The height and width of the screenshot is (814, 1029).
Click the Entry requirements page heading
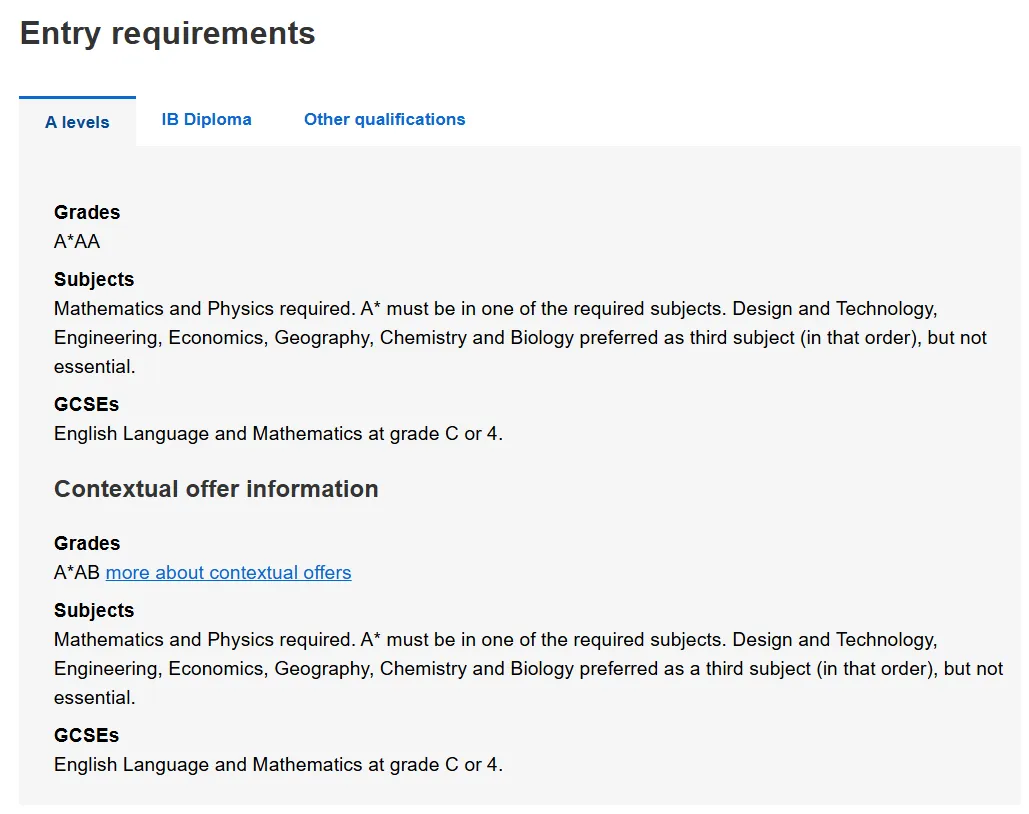click(x=167, y=33)
